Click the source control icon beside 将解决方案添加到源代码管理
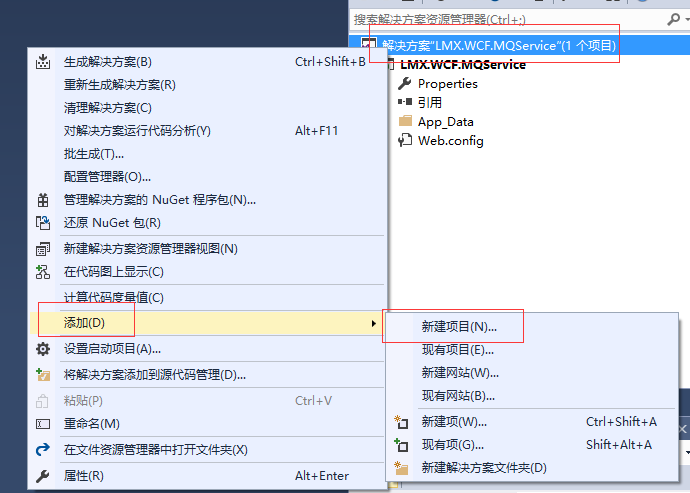Viewport: 690px width, 493px height. [43, 375]
